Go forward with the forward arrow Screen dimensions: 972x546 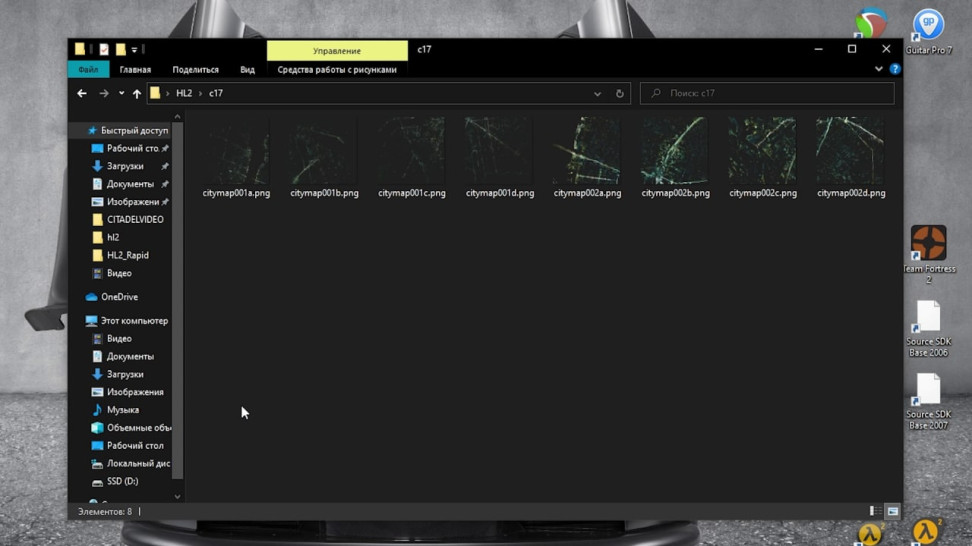pos(104,93)
